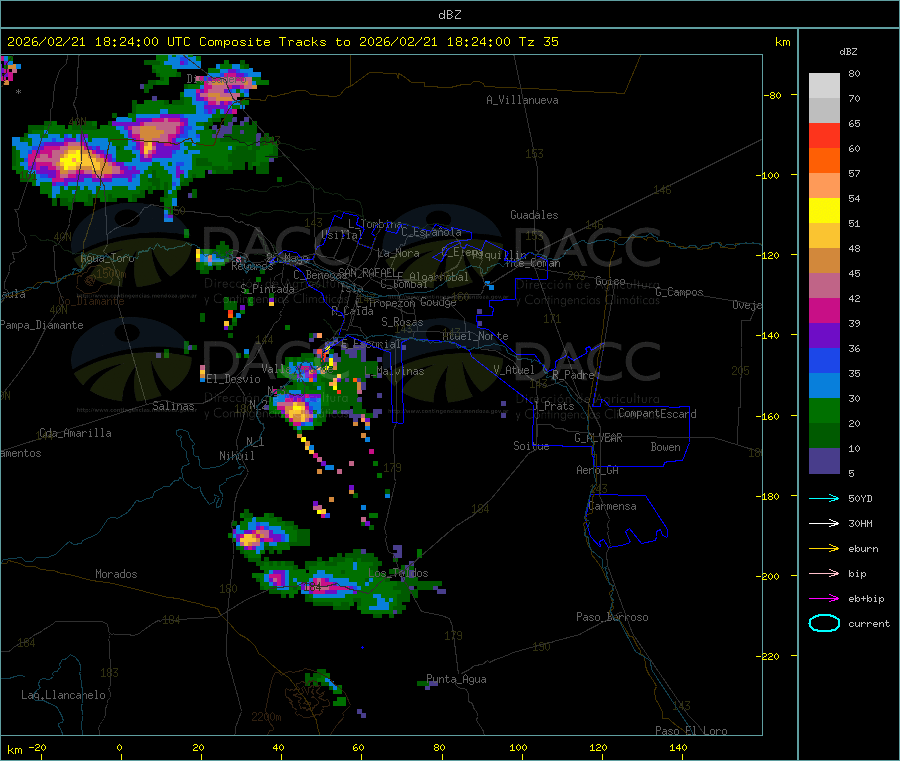Click the 'Aero_GA' map label

click(598, 471)
